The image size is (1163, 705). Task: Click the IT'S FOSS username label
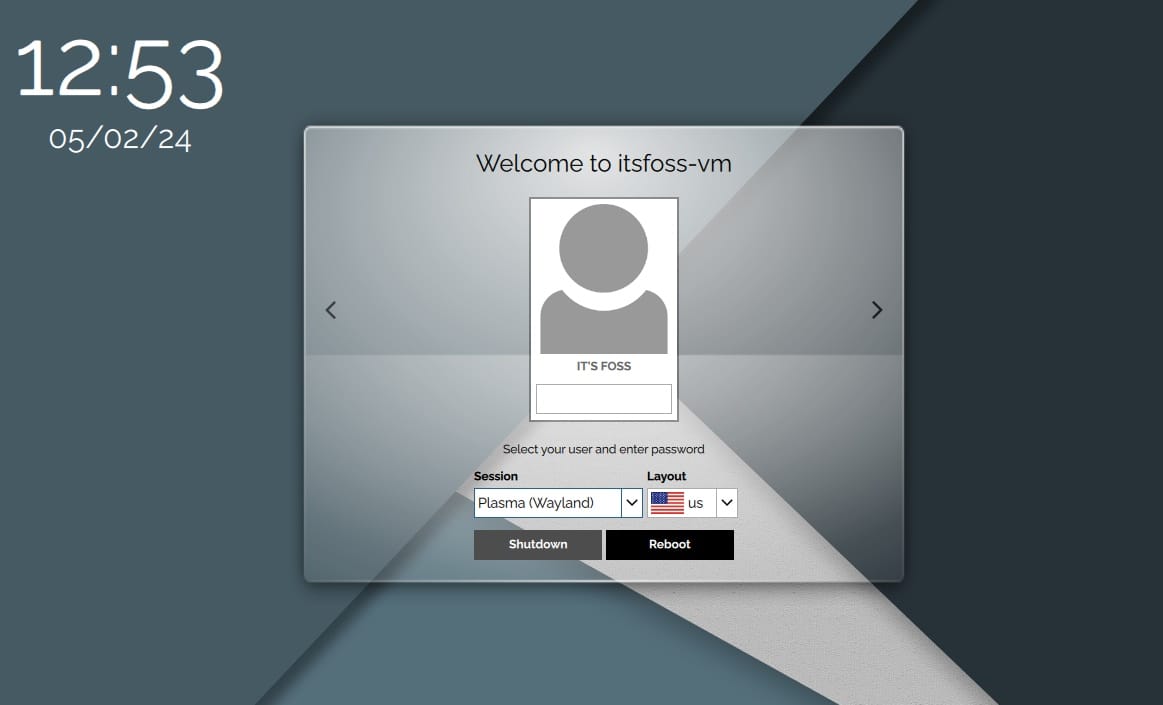(603, 366)
